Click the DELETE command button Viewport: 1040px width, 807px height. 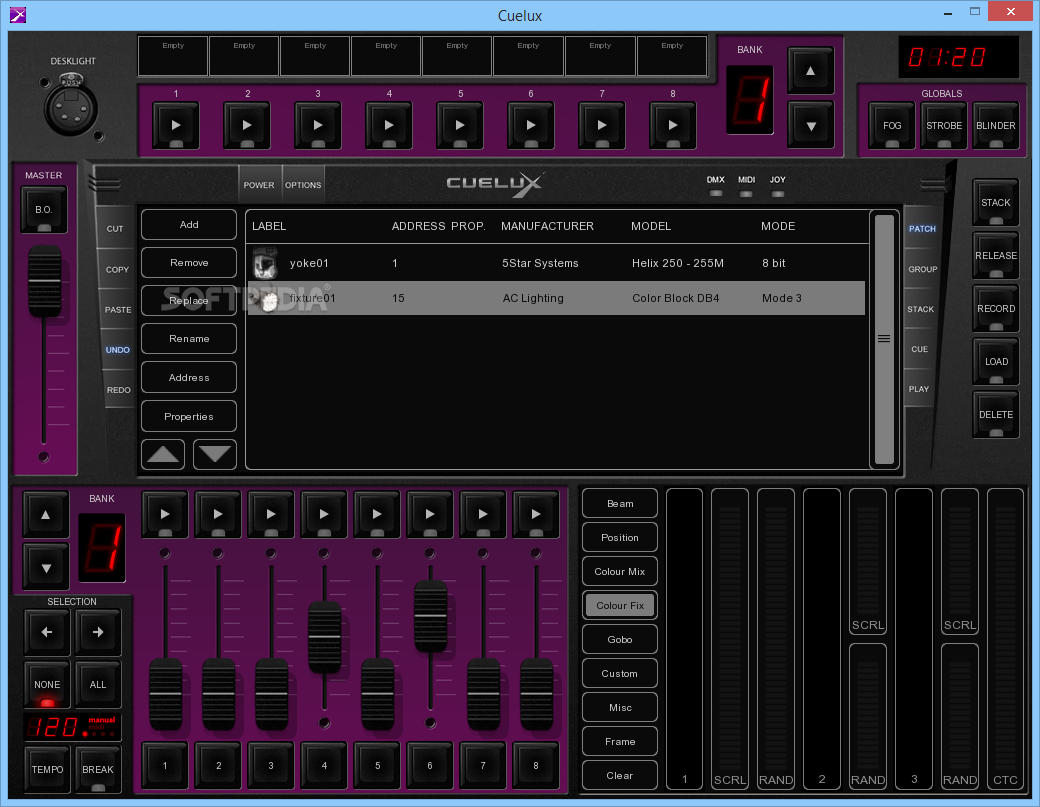click(x=996, y=414)
